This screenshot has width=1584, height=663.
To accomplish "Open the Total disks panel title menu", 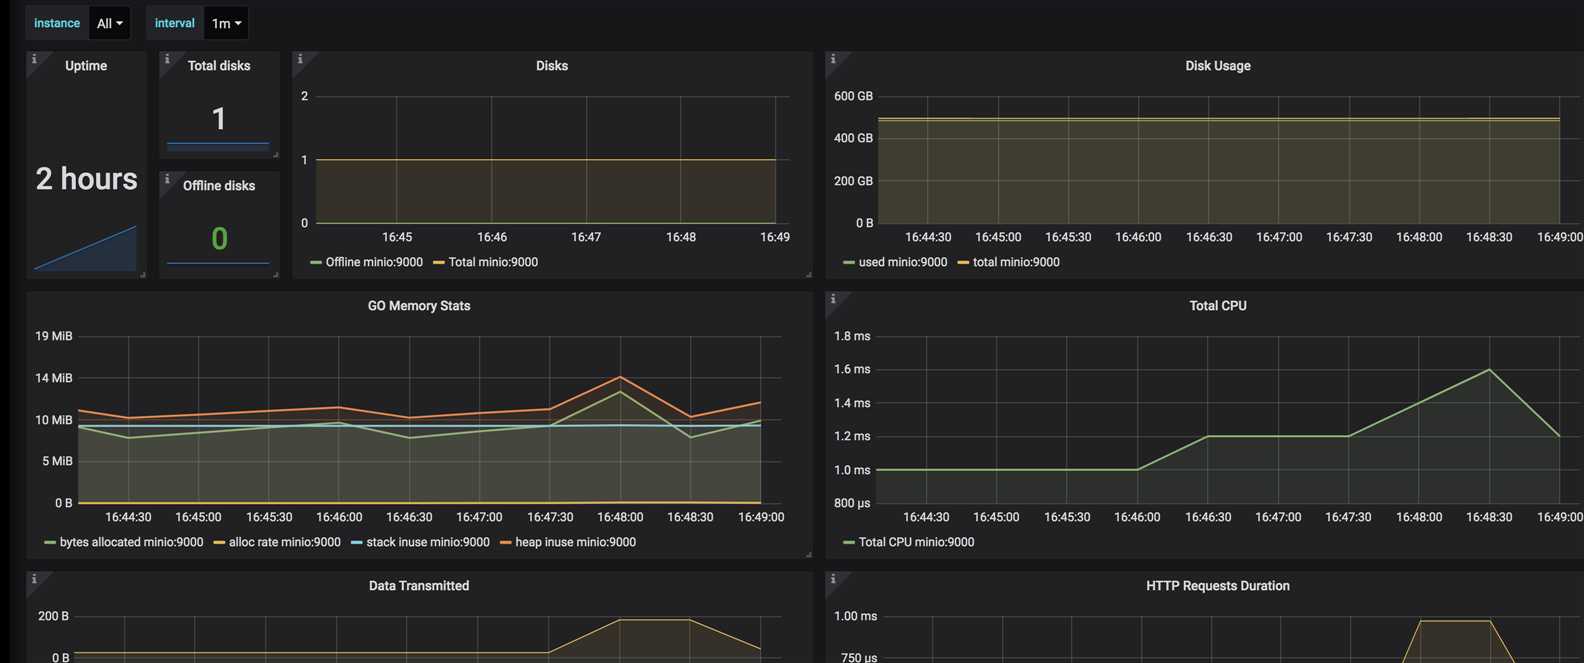I will 219,66.
